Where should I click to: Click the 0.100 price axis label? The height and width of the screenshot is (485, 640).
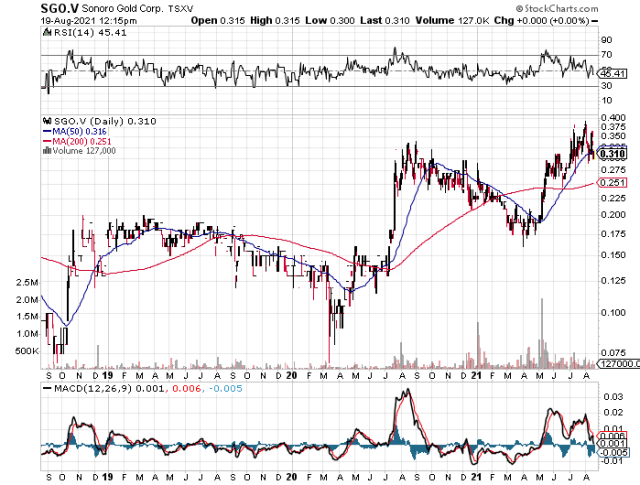pos(613,313)
